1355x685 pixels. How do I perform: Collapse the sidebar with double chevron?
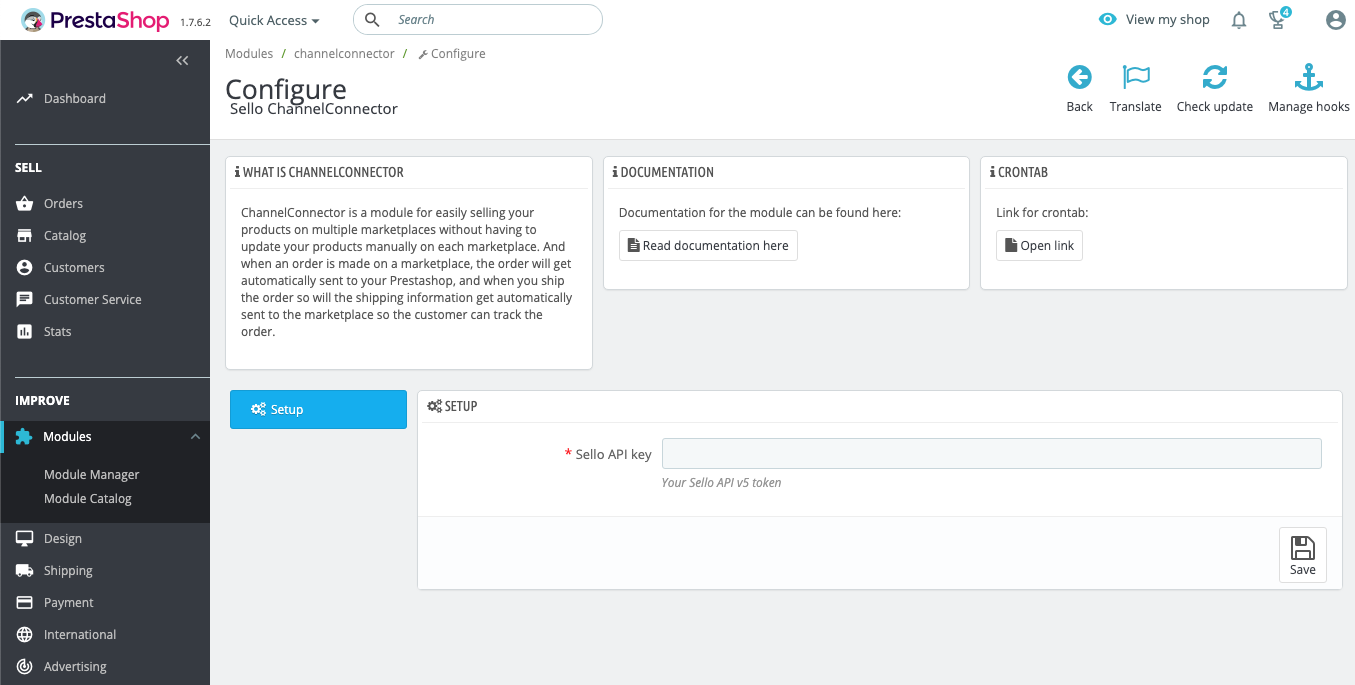click(x=182, y=61)
